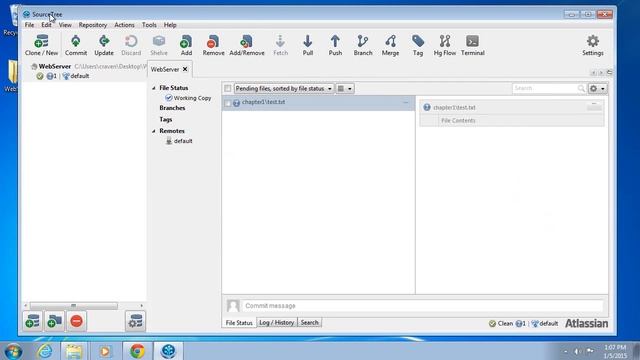The width and height of the screenshot is (640, 360).
Task: Click the Commit toolbar icon
Action: click(x=76, y=45)
